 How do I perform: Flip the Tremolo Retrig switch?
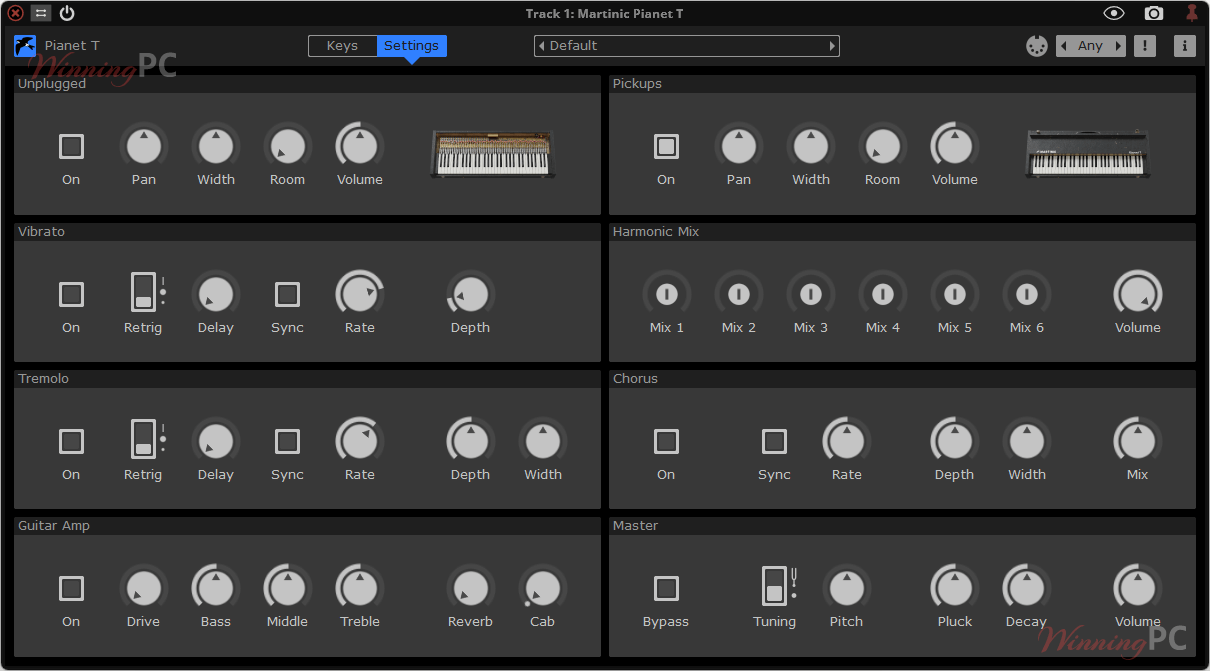pyautogui.click(x=143, y=439)
